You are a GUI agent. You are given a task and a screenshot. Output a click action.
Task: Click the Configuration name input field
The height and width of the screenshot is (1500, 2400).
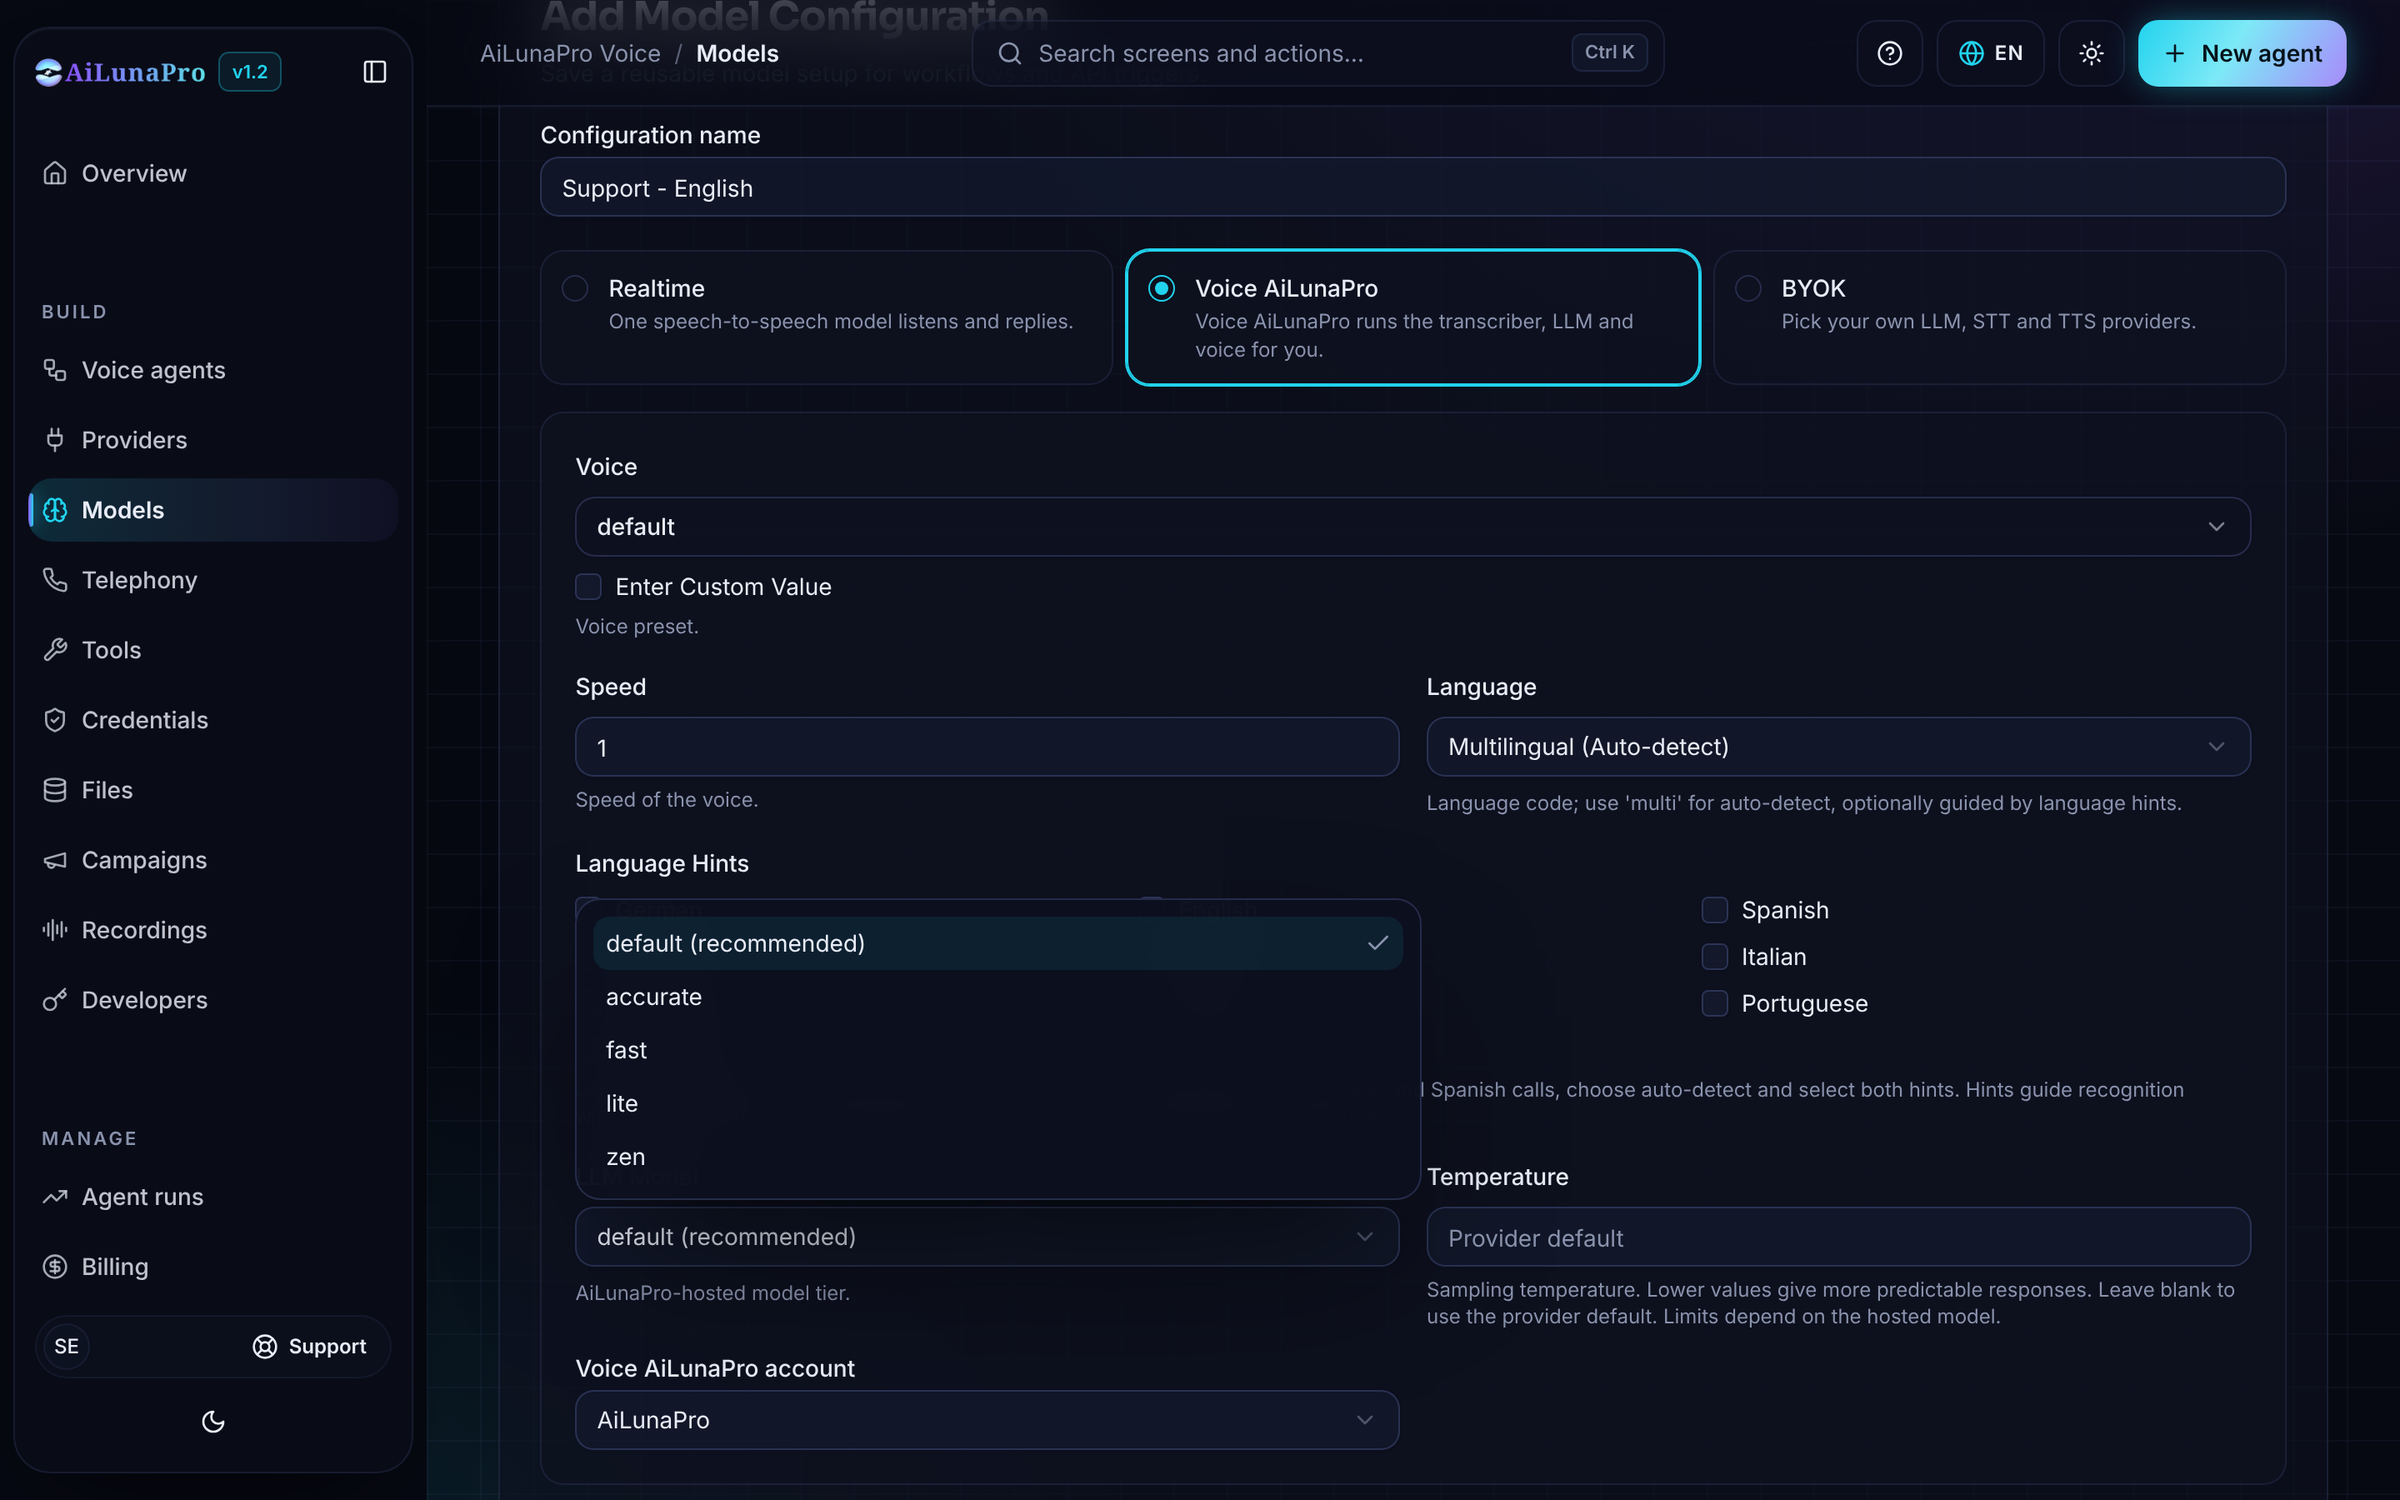click(1412, 187)
